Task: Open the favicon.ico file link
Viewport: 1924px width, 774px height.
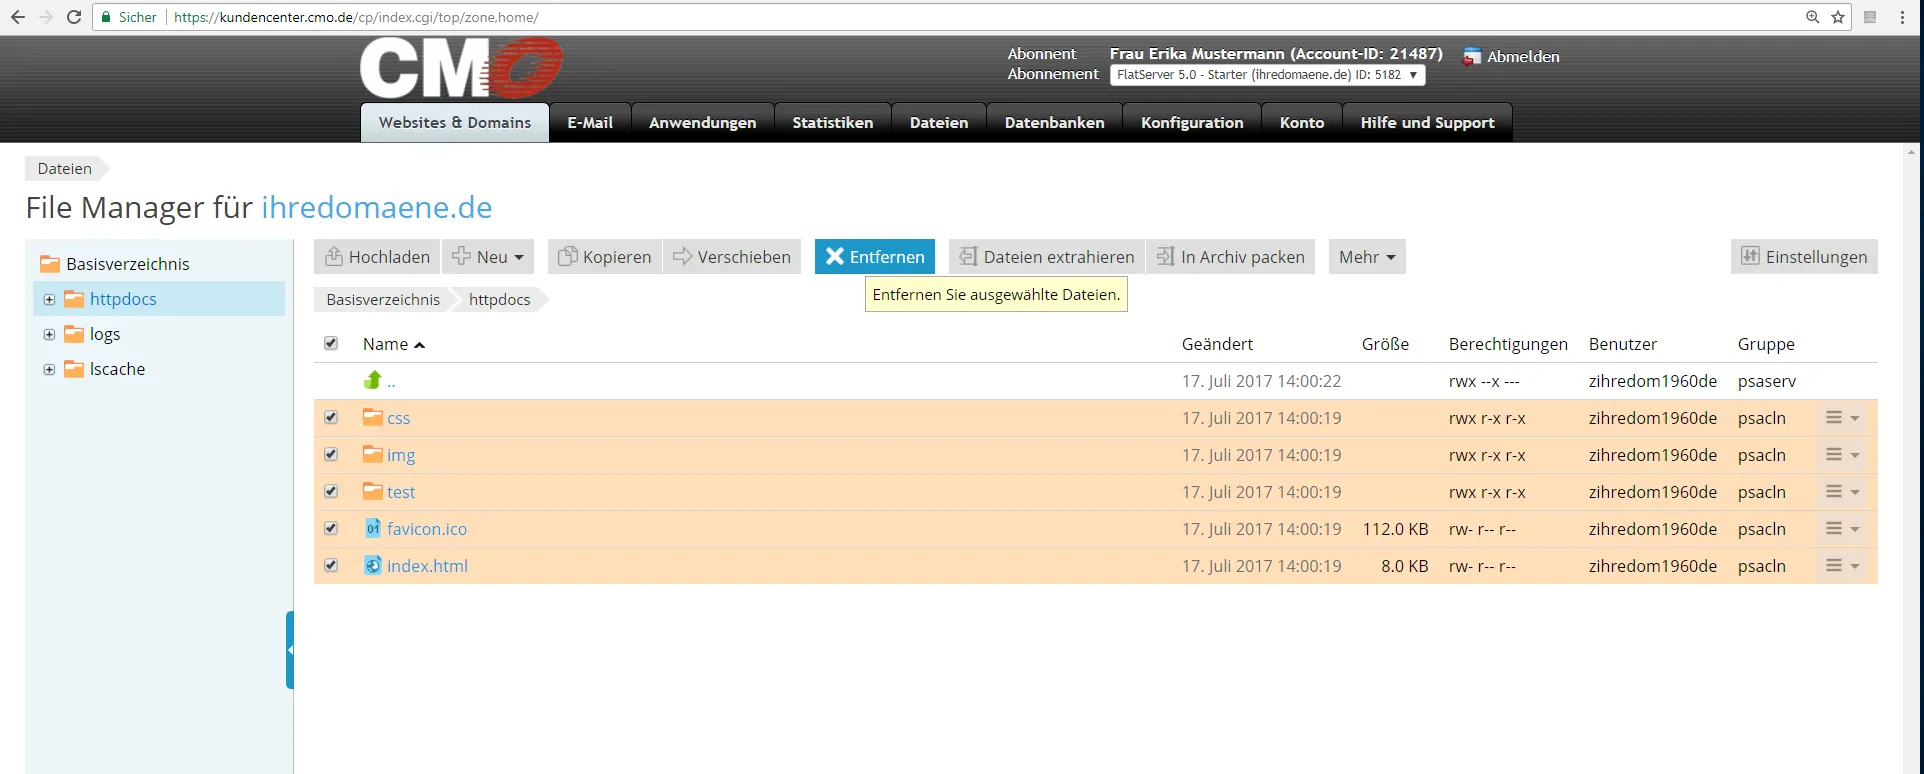Action: click(427, 529)
